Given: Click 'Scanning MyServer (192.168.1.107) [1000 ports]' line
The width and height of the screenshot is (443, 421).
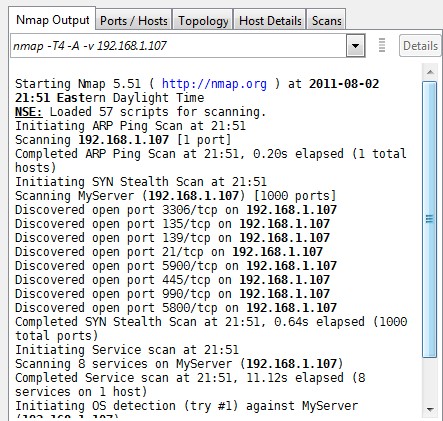Looking at the screenshot, I should (175, 196).
